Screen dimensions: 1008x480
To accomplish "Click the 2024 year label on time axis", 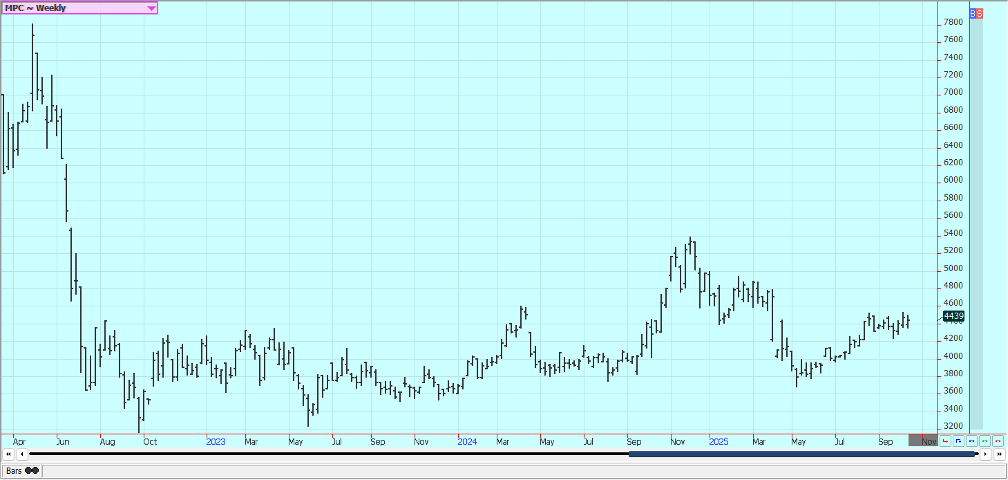I will [x=466, y=440].
